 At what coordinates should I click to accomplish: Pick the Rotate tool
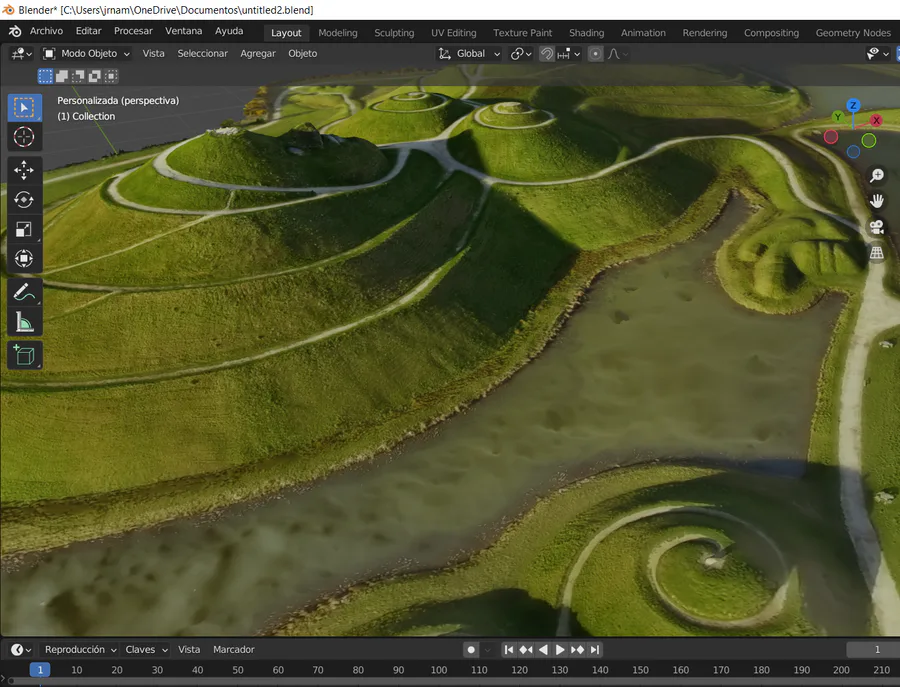click(24, 200)
